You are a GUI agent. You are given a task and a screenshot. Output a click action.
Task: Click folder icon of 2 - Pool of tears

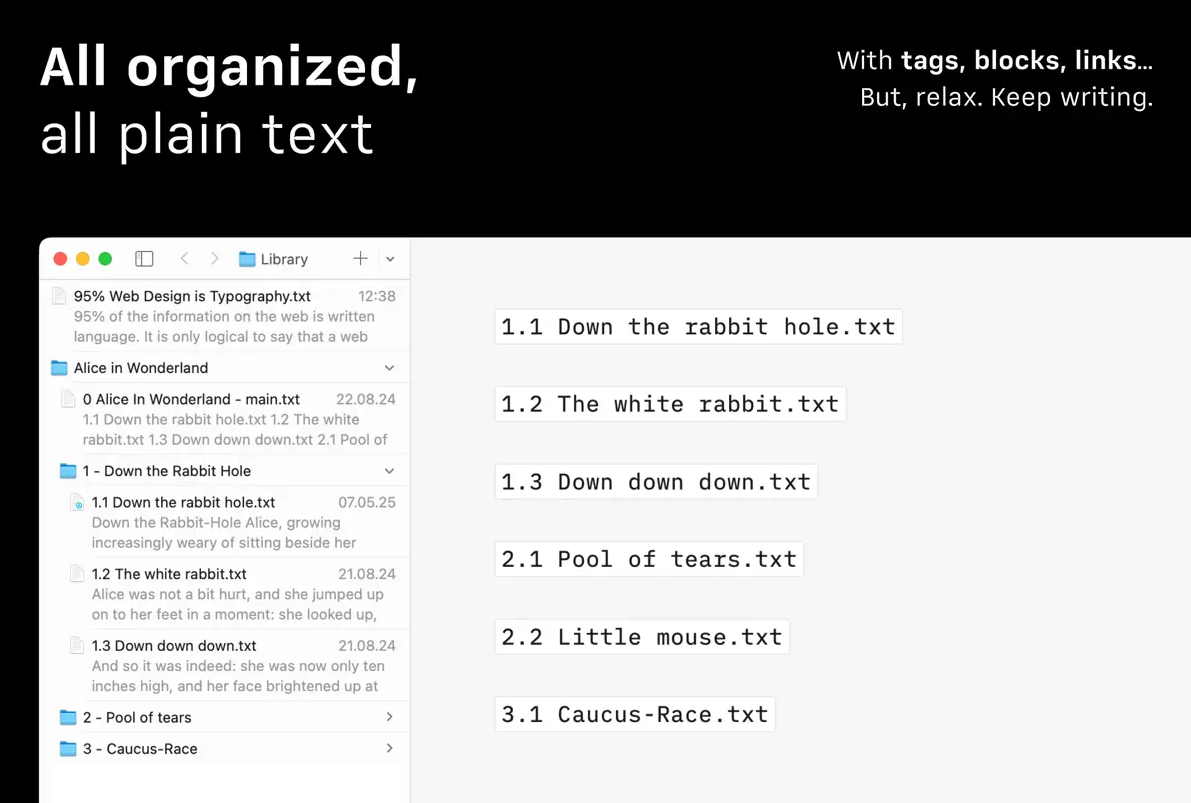pyautogui.click(x=68, y=717)
